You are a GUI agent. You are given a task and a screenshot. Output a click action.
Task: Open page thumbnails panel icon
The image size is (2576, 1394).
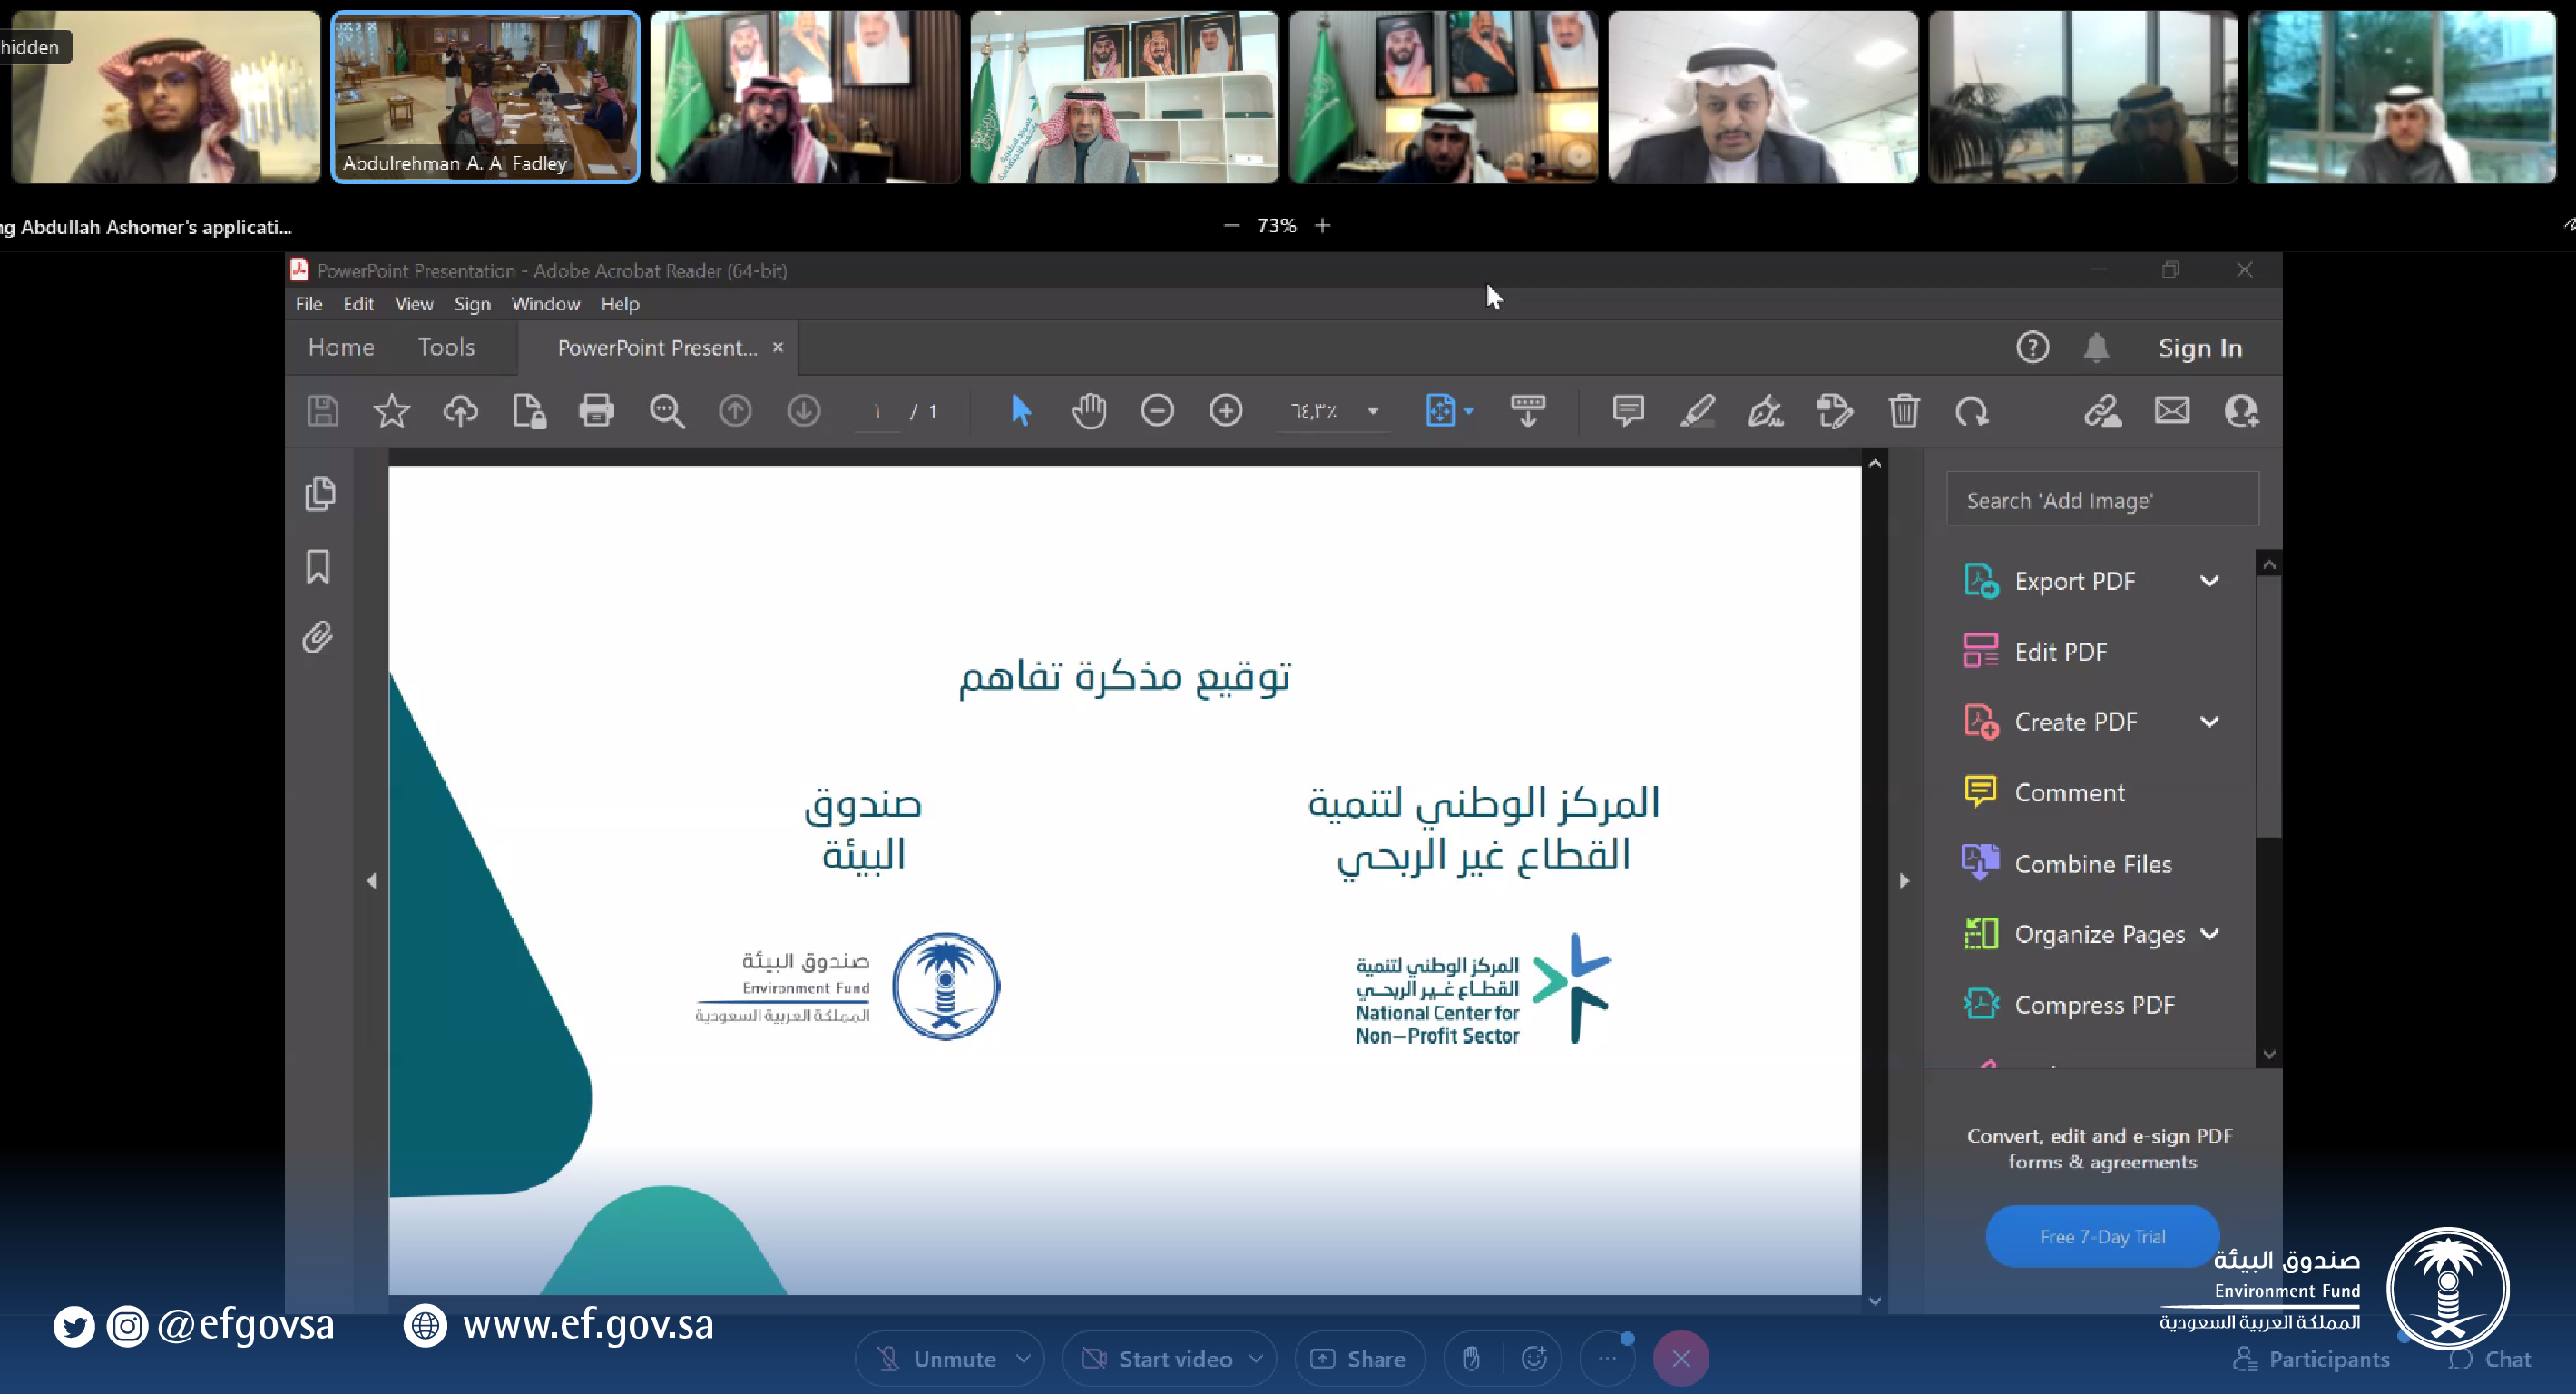[x=320, y=494]
